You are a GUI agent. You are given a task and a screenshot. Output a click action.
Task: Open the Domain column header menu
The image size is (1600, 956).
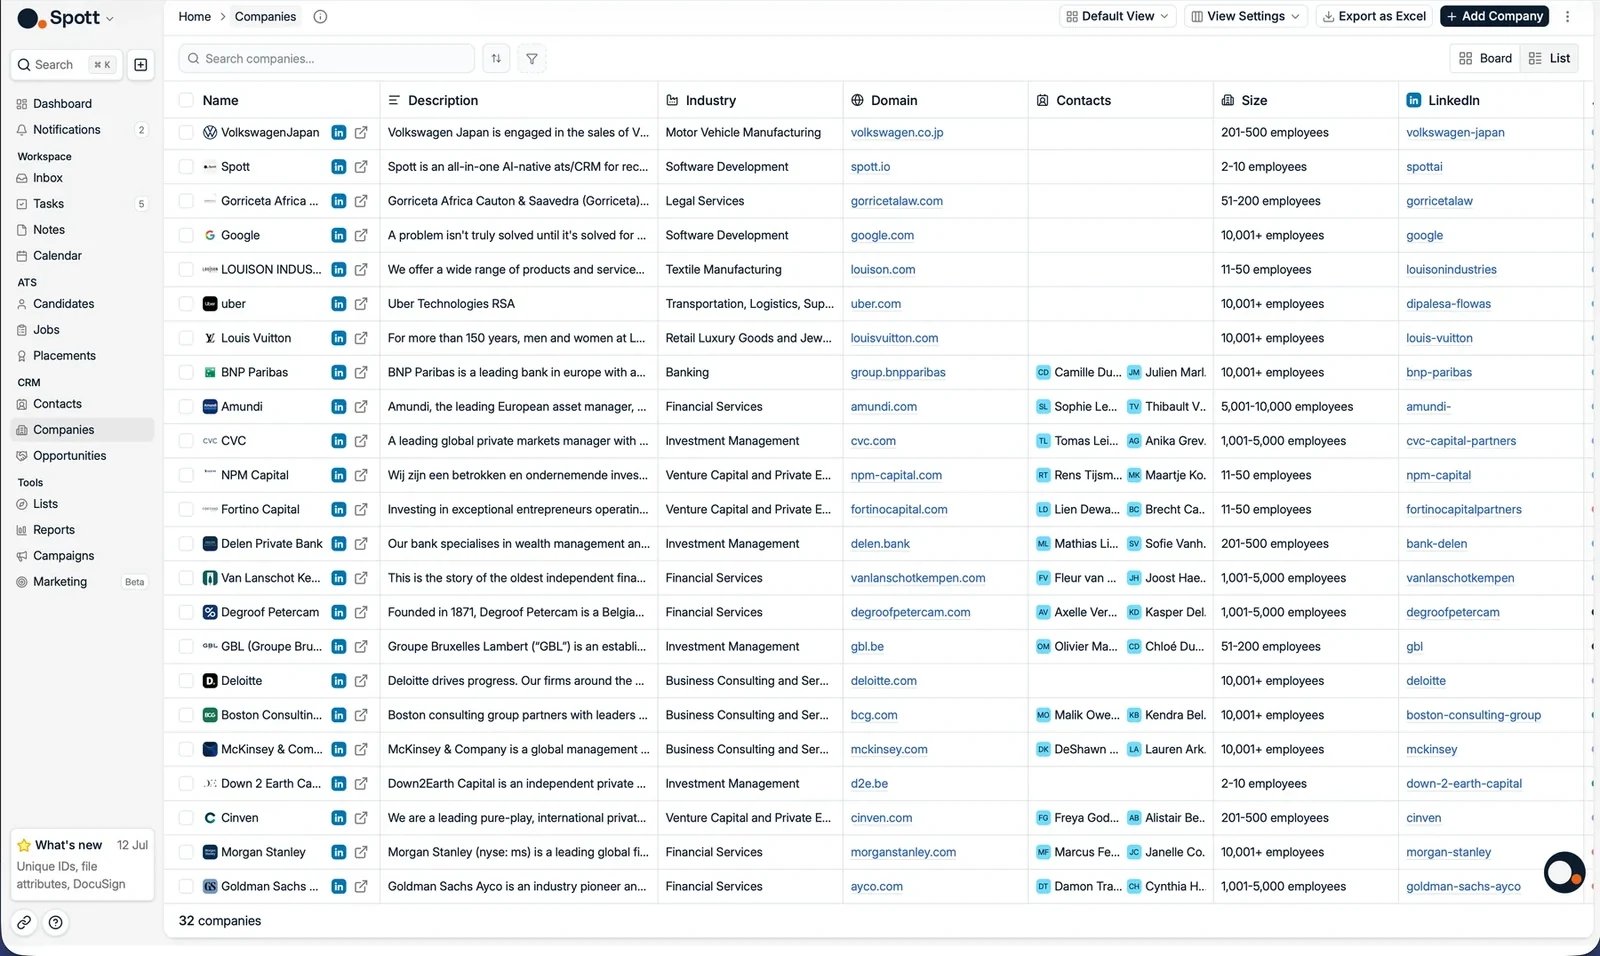point(935,100)
